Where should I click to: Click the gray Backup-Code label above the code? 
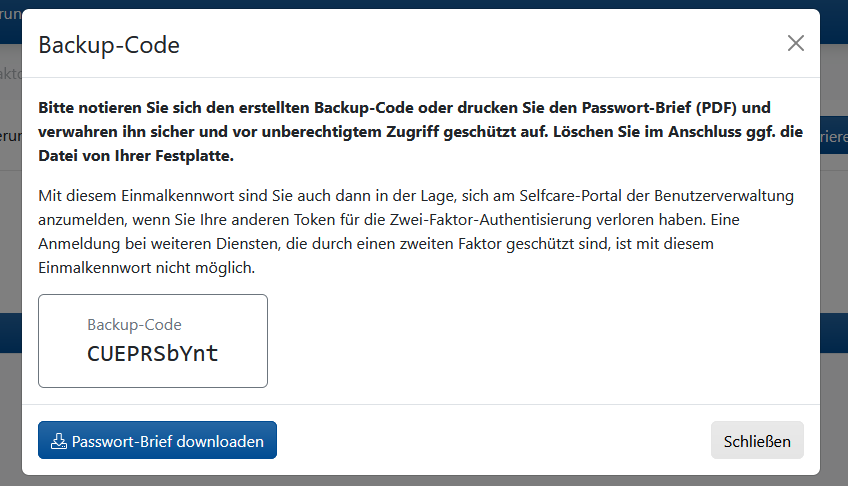click(x=134, y=324)
